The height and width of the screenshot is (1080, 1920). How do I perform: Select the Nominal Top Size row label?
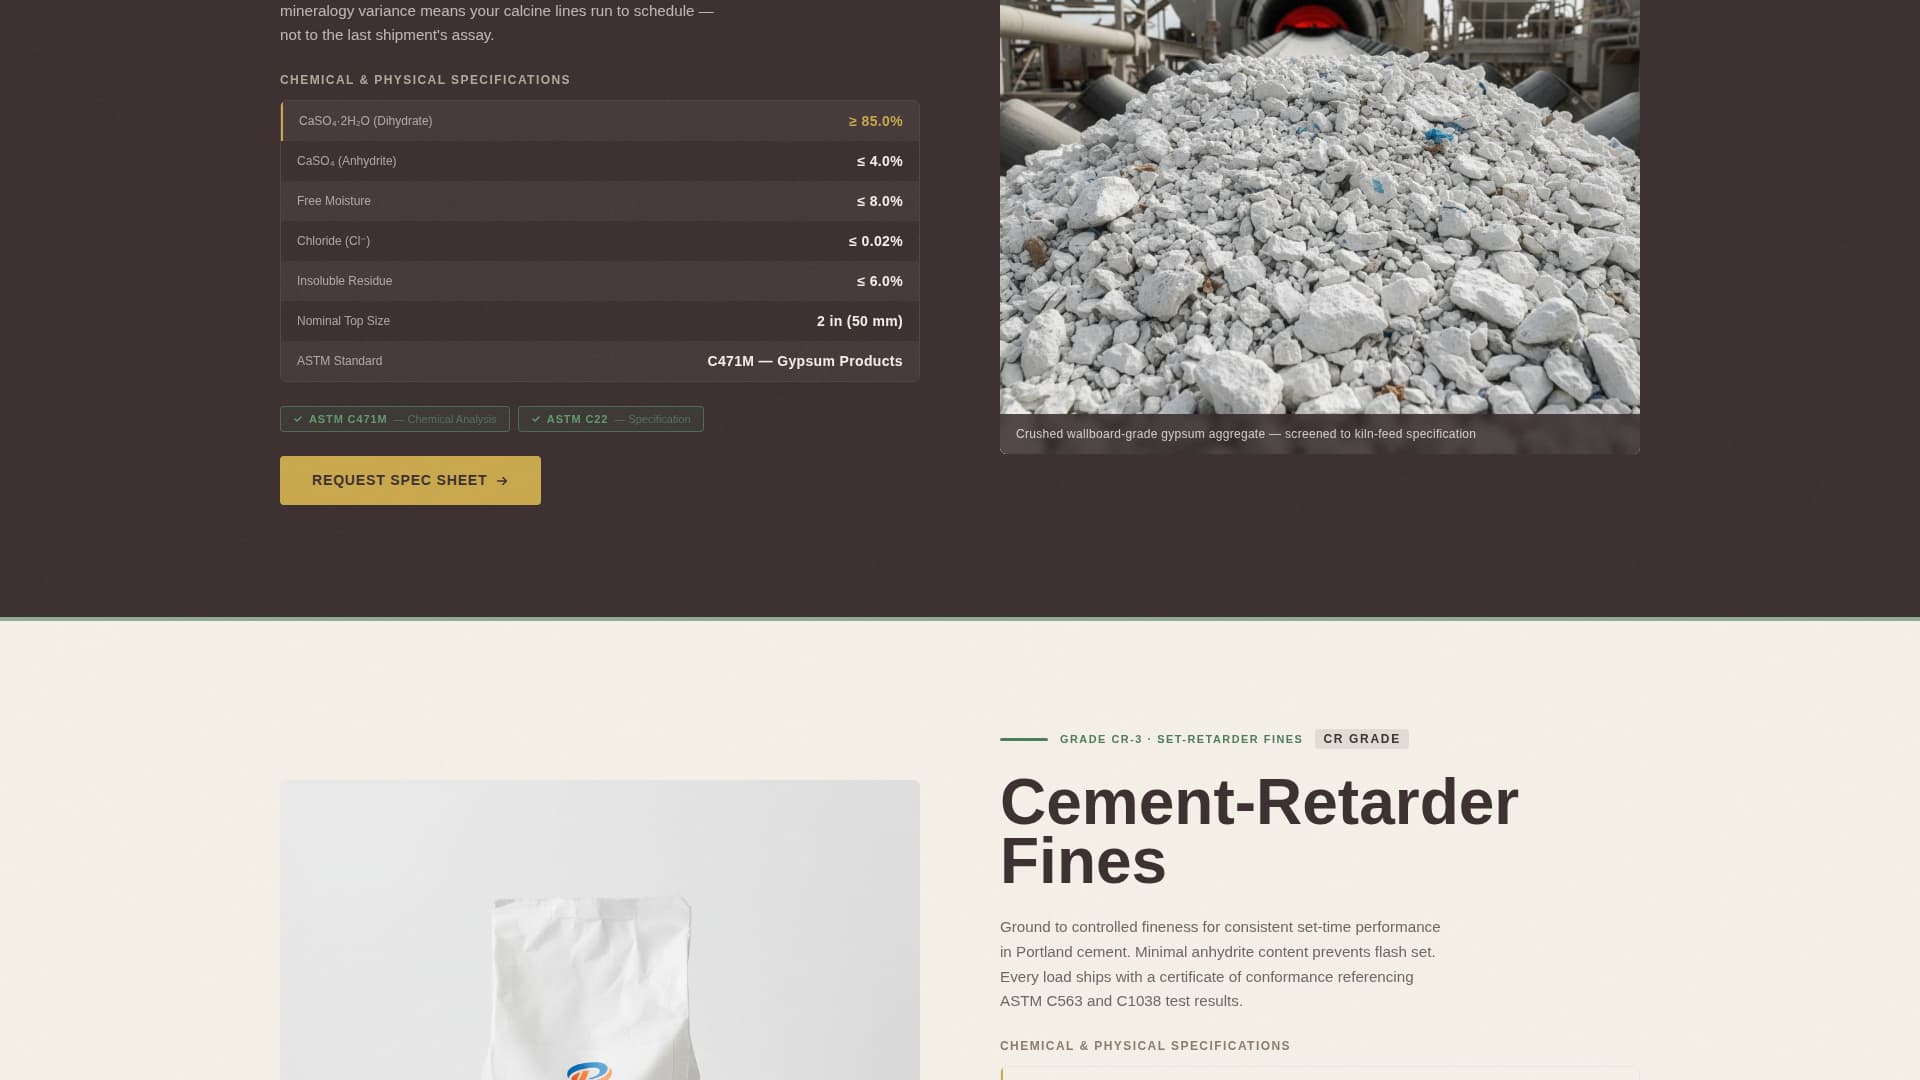(x=343, y=321)
